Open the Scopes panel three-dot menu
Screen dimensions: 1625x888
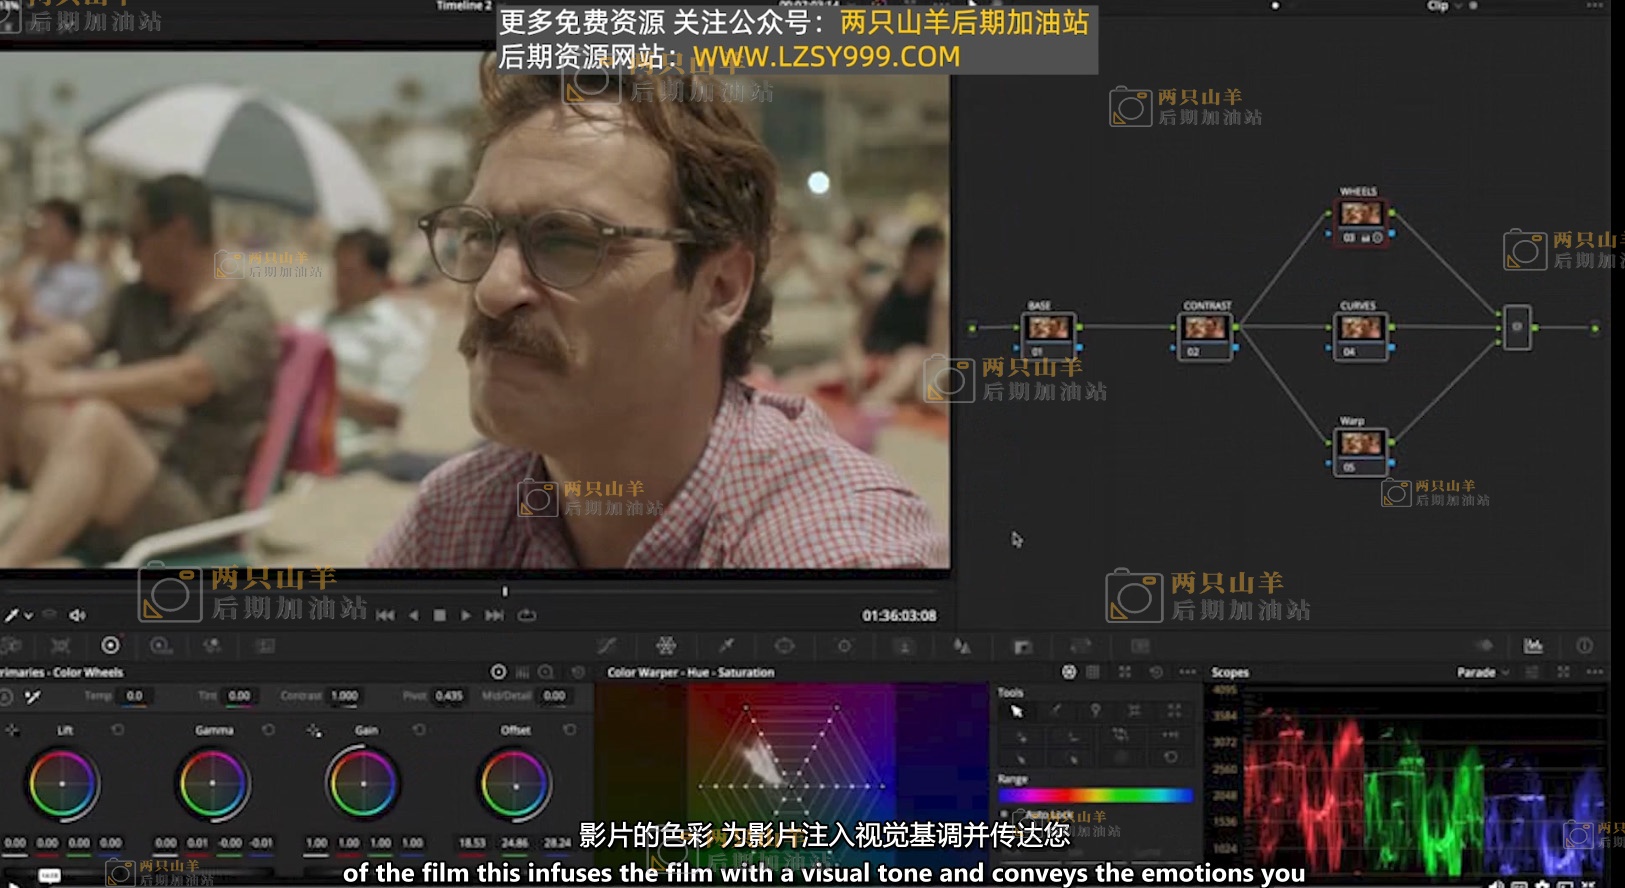[1595, 672]
